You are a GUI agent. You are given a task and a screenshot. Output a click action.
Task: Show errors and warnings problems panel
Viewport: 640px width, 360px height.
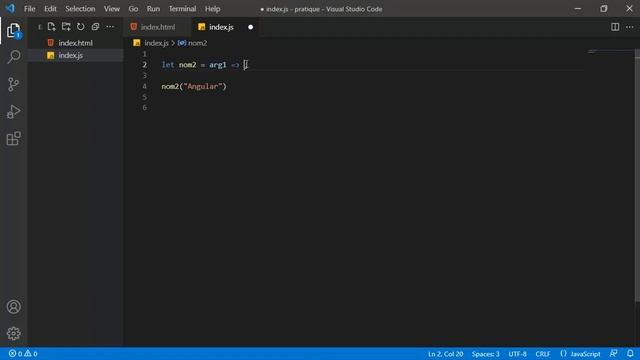pos(23,353)
